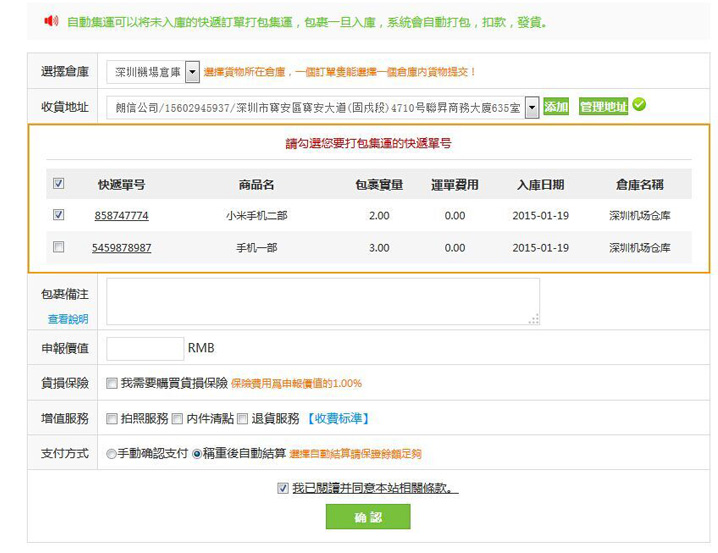718x553 pixels.
Task: Click date 2015-01-19 in 858747774 row
Action: click(540, 216)
